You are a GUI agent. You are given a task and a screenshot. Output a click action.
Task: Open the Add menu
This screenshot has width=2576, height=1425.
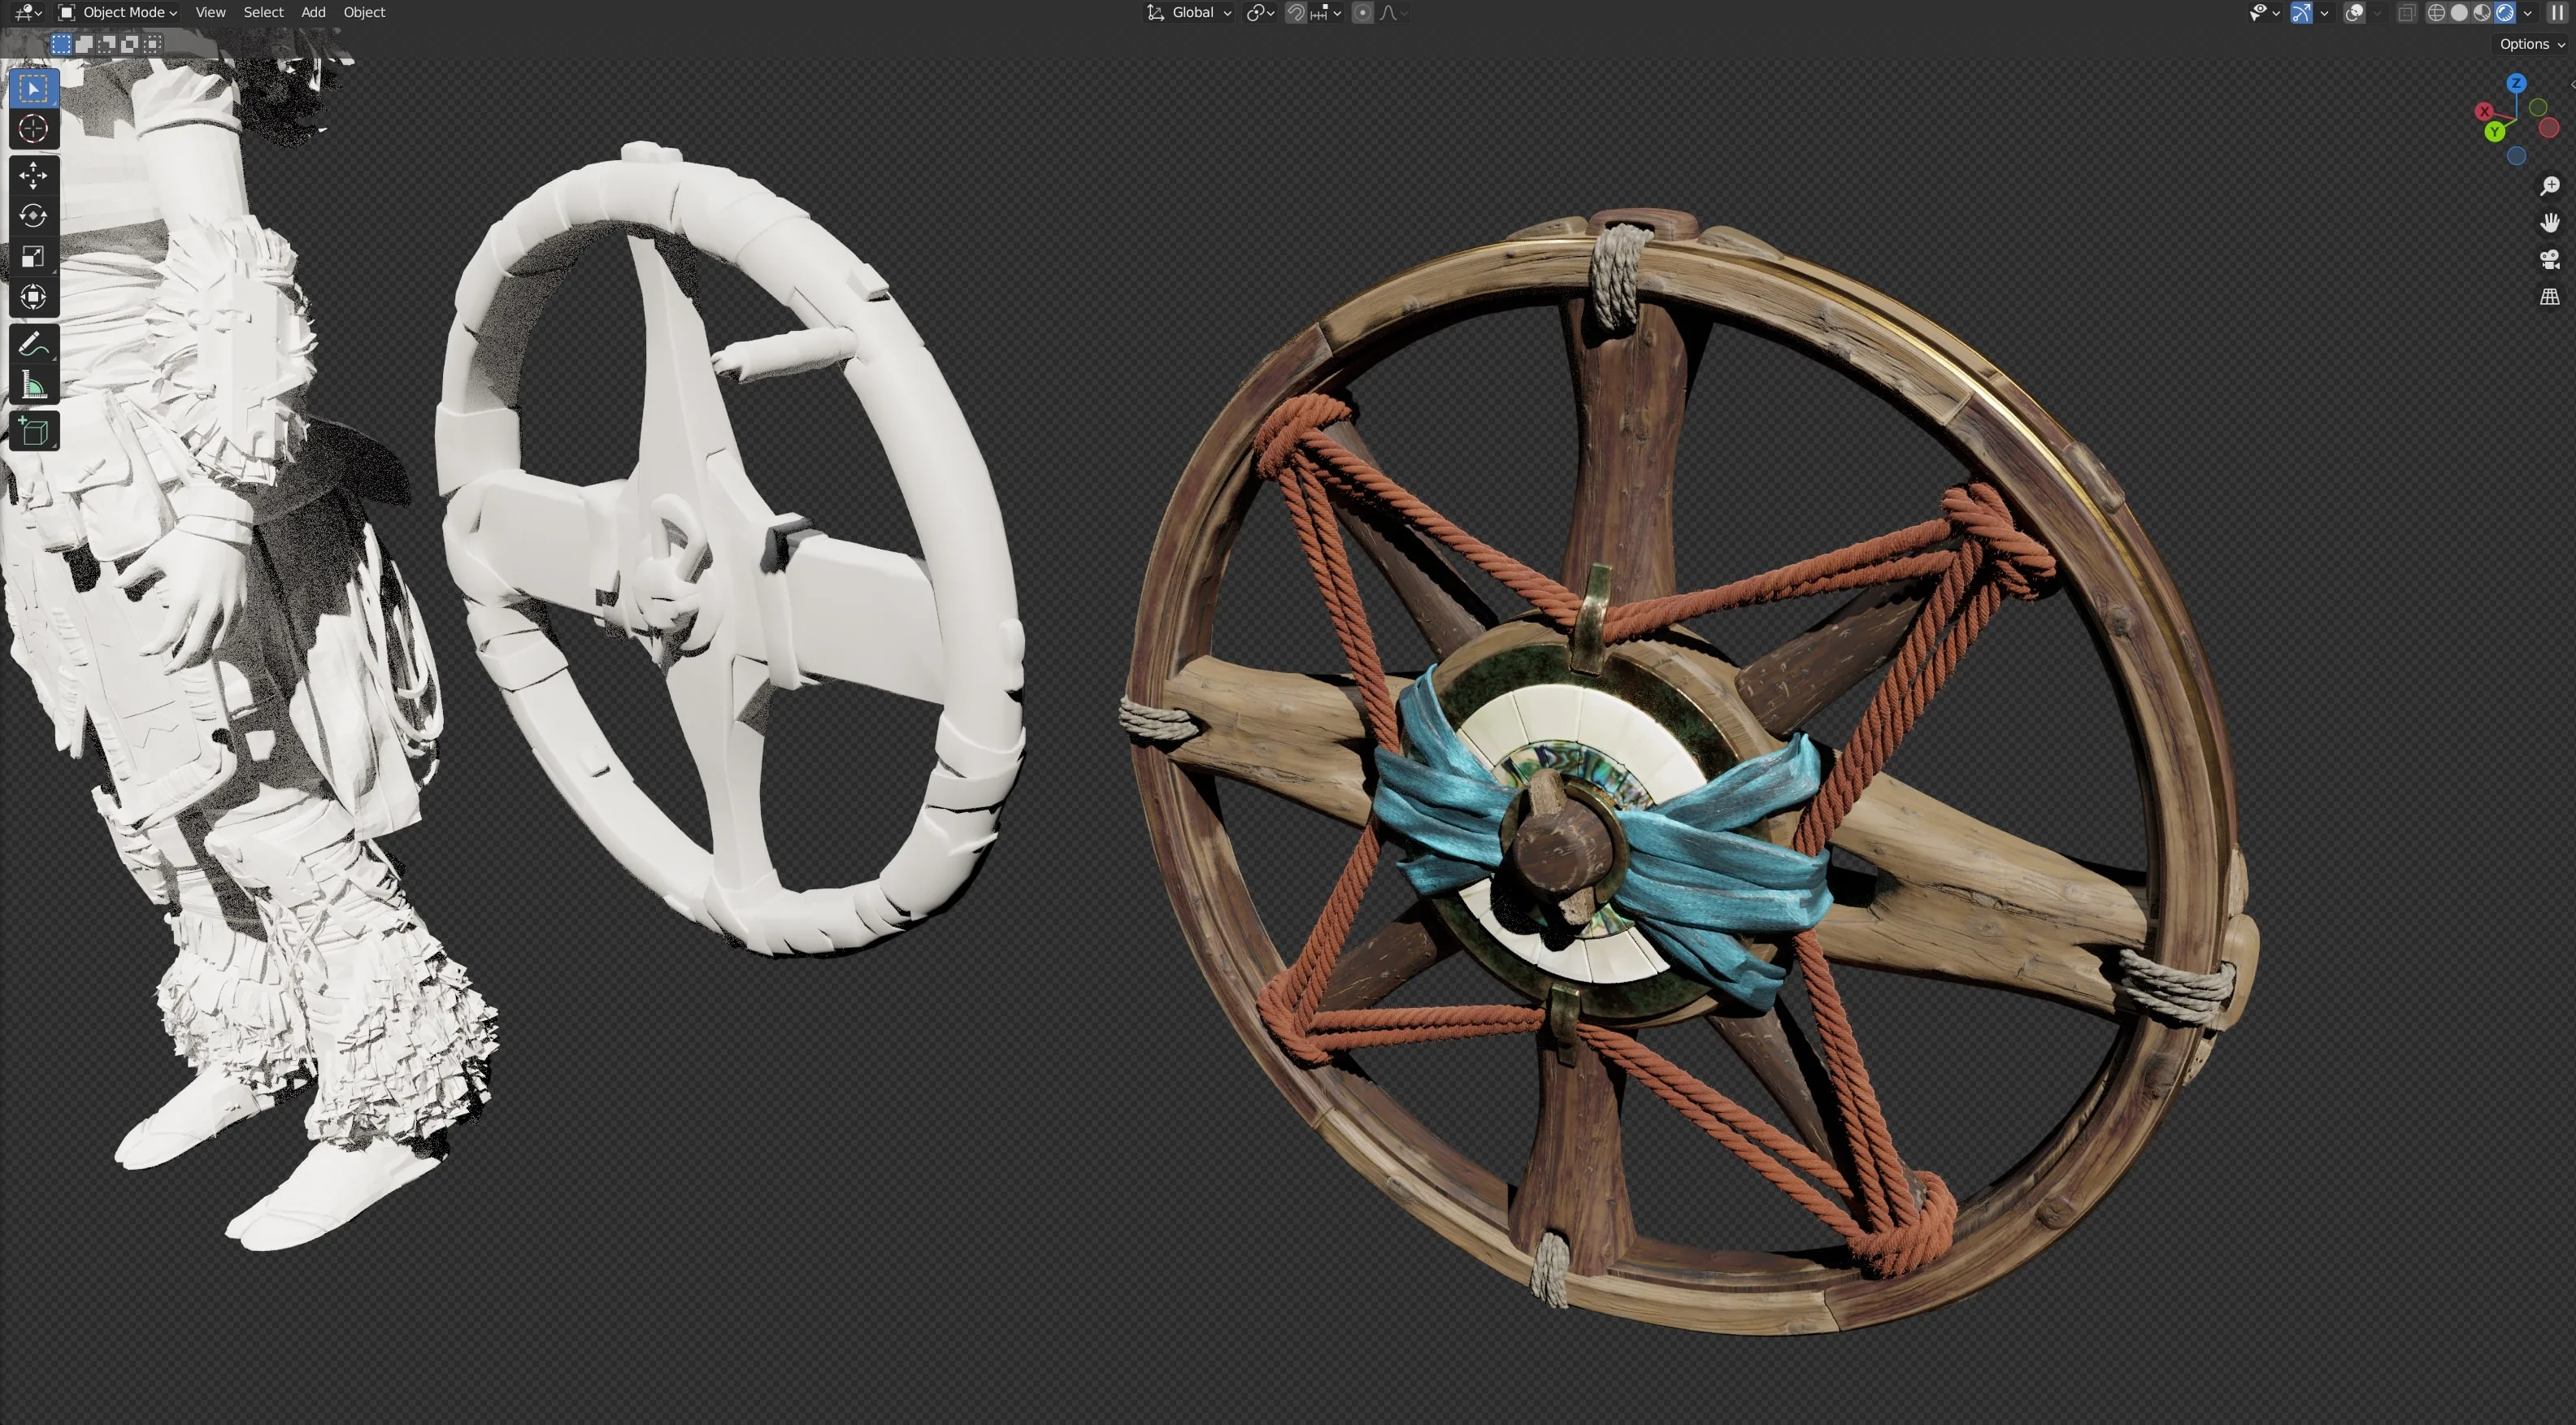[x=313, y=13]
